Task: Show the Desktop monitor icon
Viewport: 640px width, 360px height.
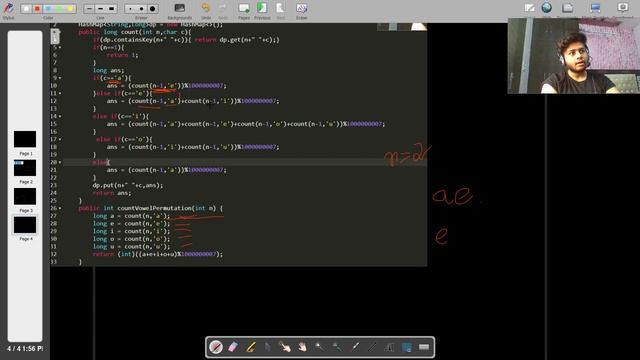Action: click(596, 8)
